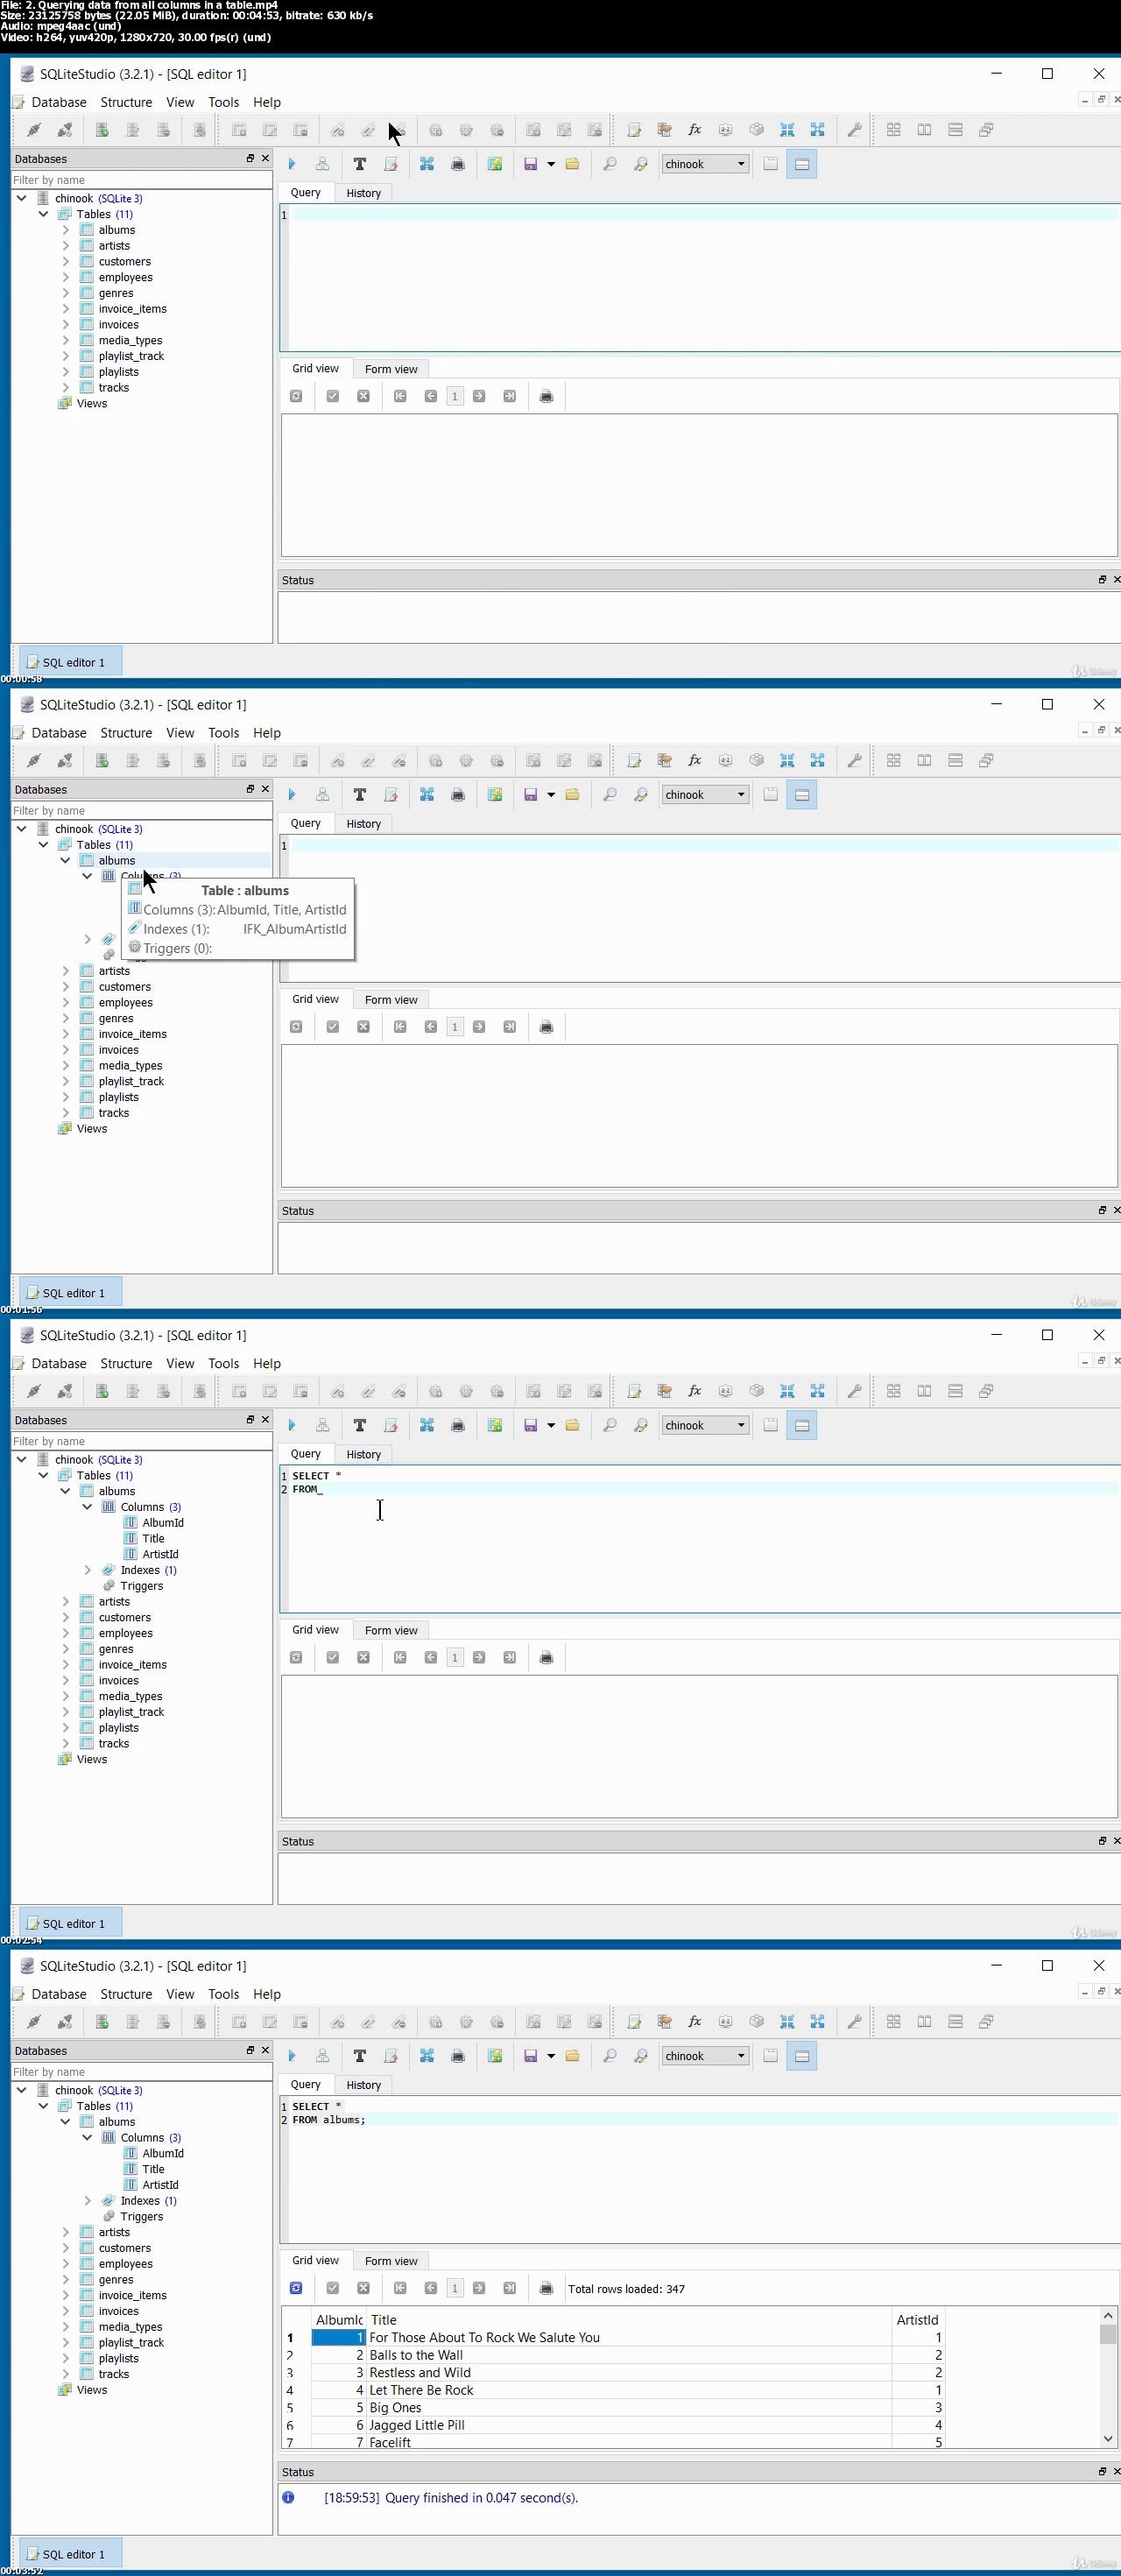
Task: Expand the artists table in the 00:00:58 frame
Action: click(x=66, y=246)
